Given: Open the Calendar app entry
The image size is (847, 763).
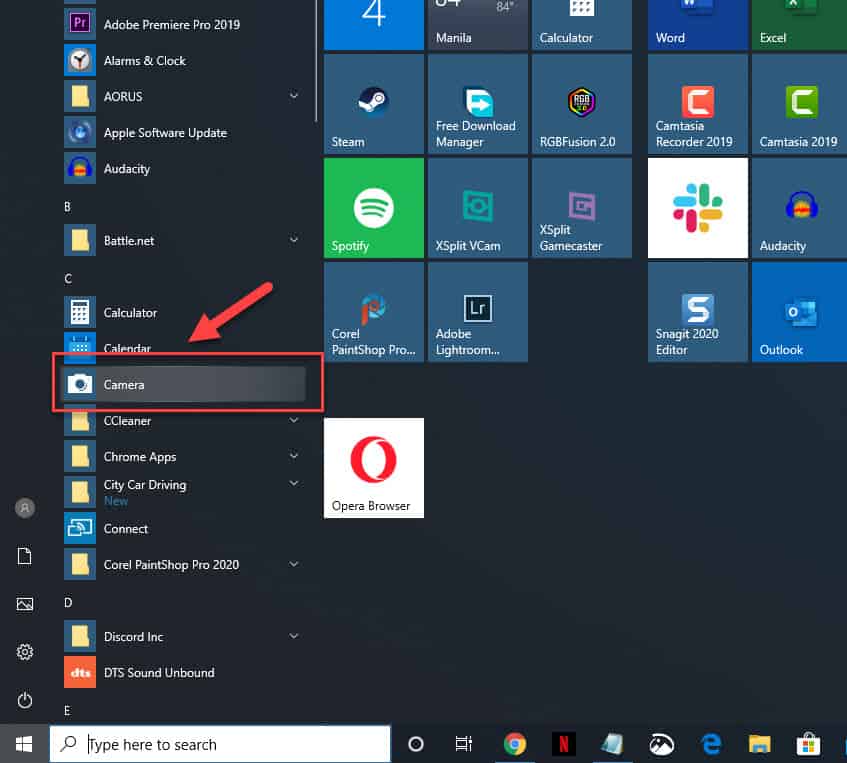Looking at the screenshot, I should click(x=184, y=347).
